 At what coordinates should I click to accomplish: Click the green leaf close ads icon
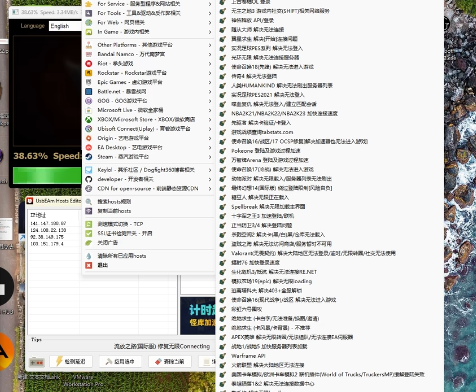89,243
